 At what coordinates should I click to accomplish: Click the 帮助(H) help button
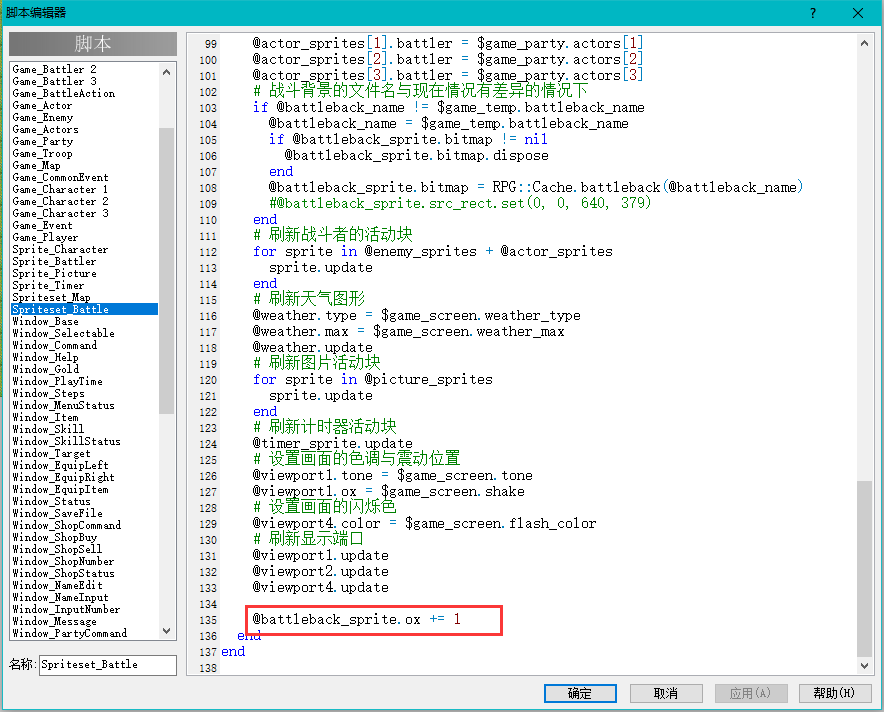834,693
